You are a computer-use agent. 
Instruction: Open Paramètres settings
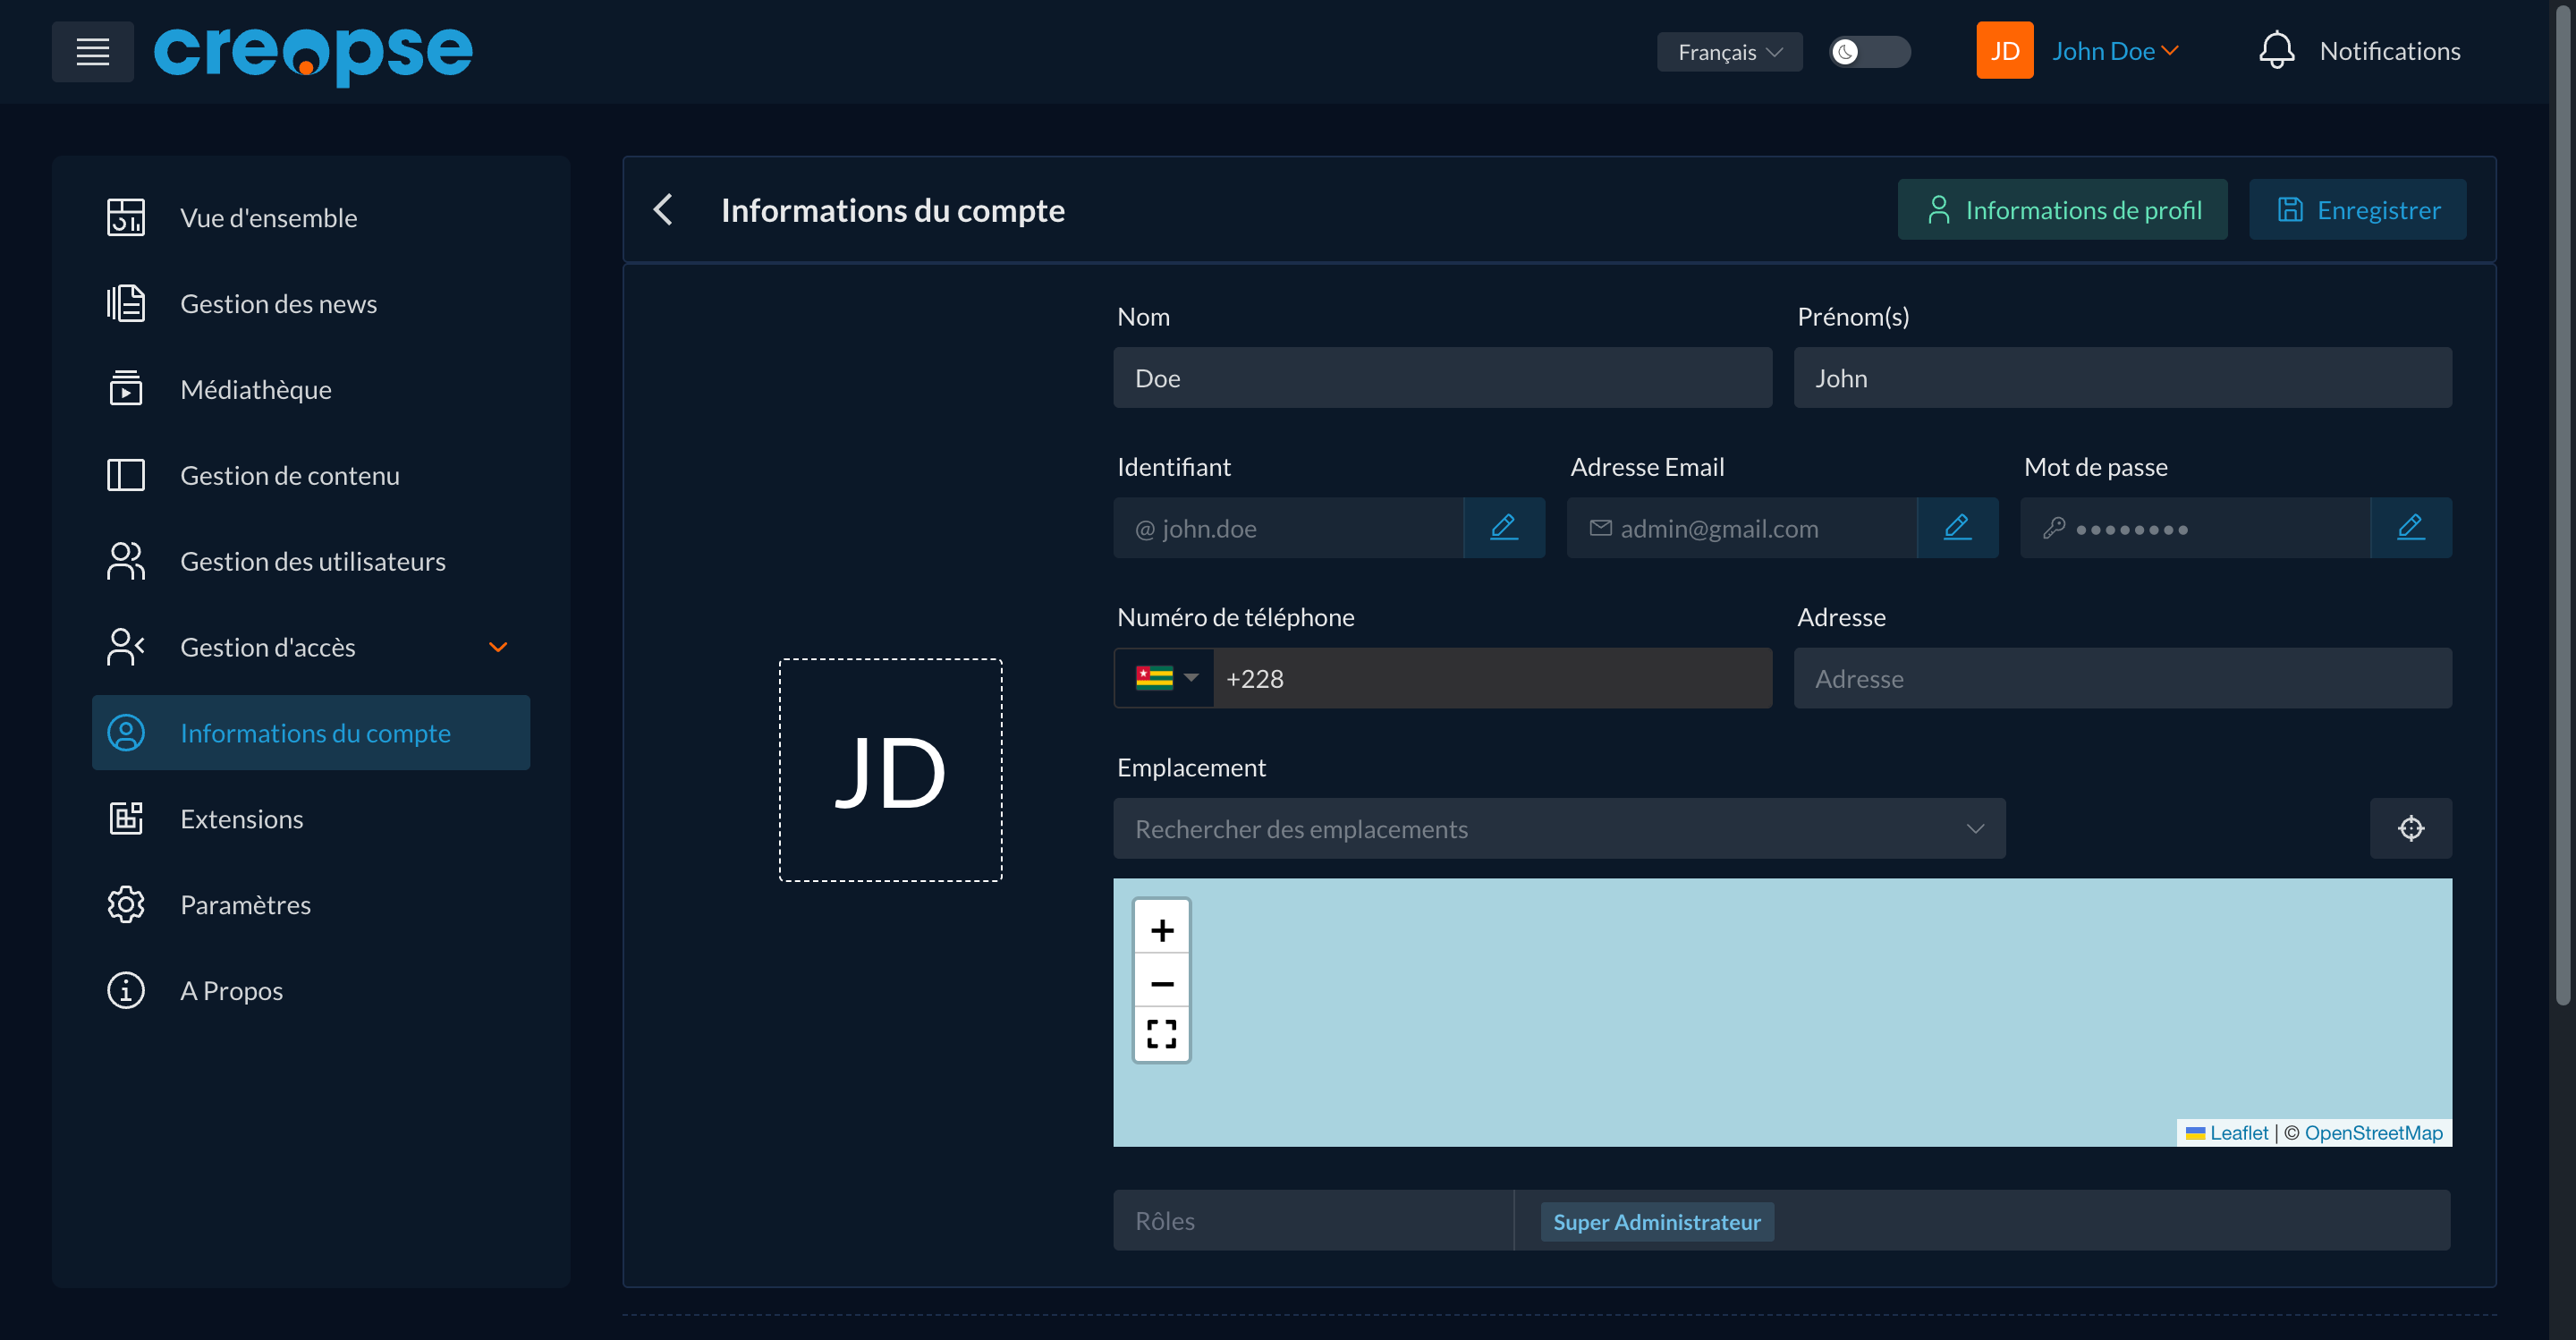click(311, 905)
